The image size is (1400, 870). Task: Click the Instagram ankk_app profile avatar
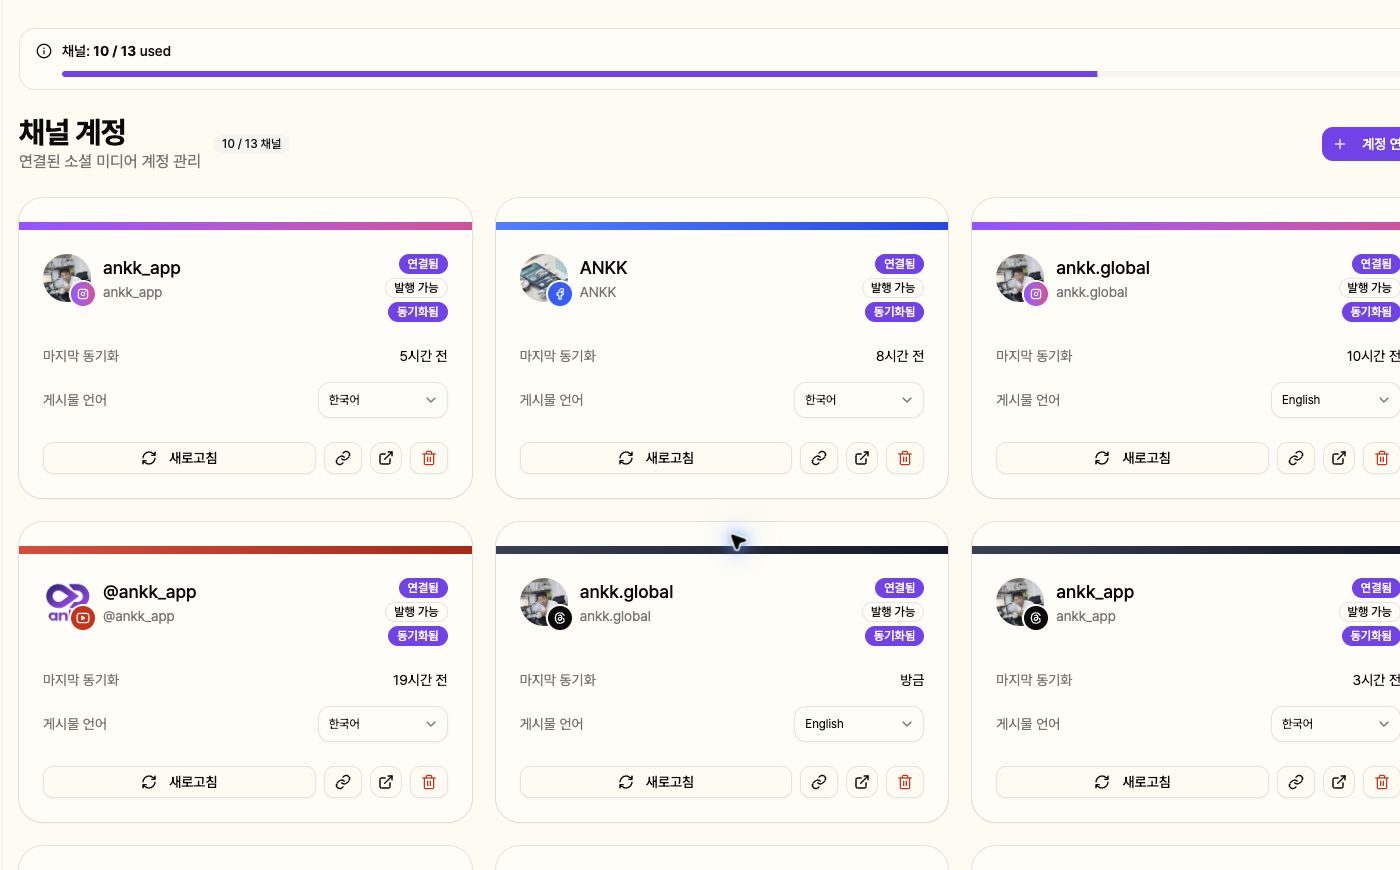[67, 278]
